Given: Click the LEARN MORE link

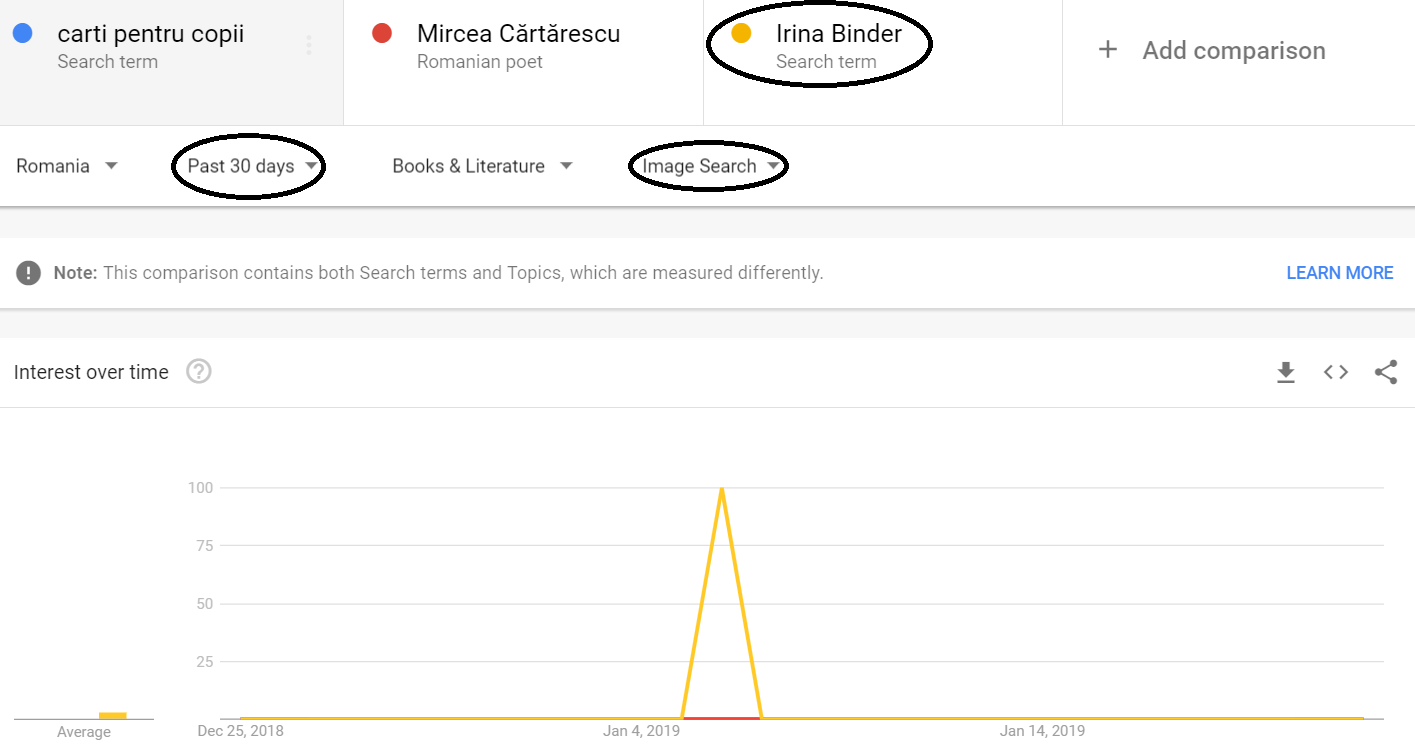Looking at the screenshot, I should [x=1339, y=272].
